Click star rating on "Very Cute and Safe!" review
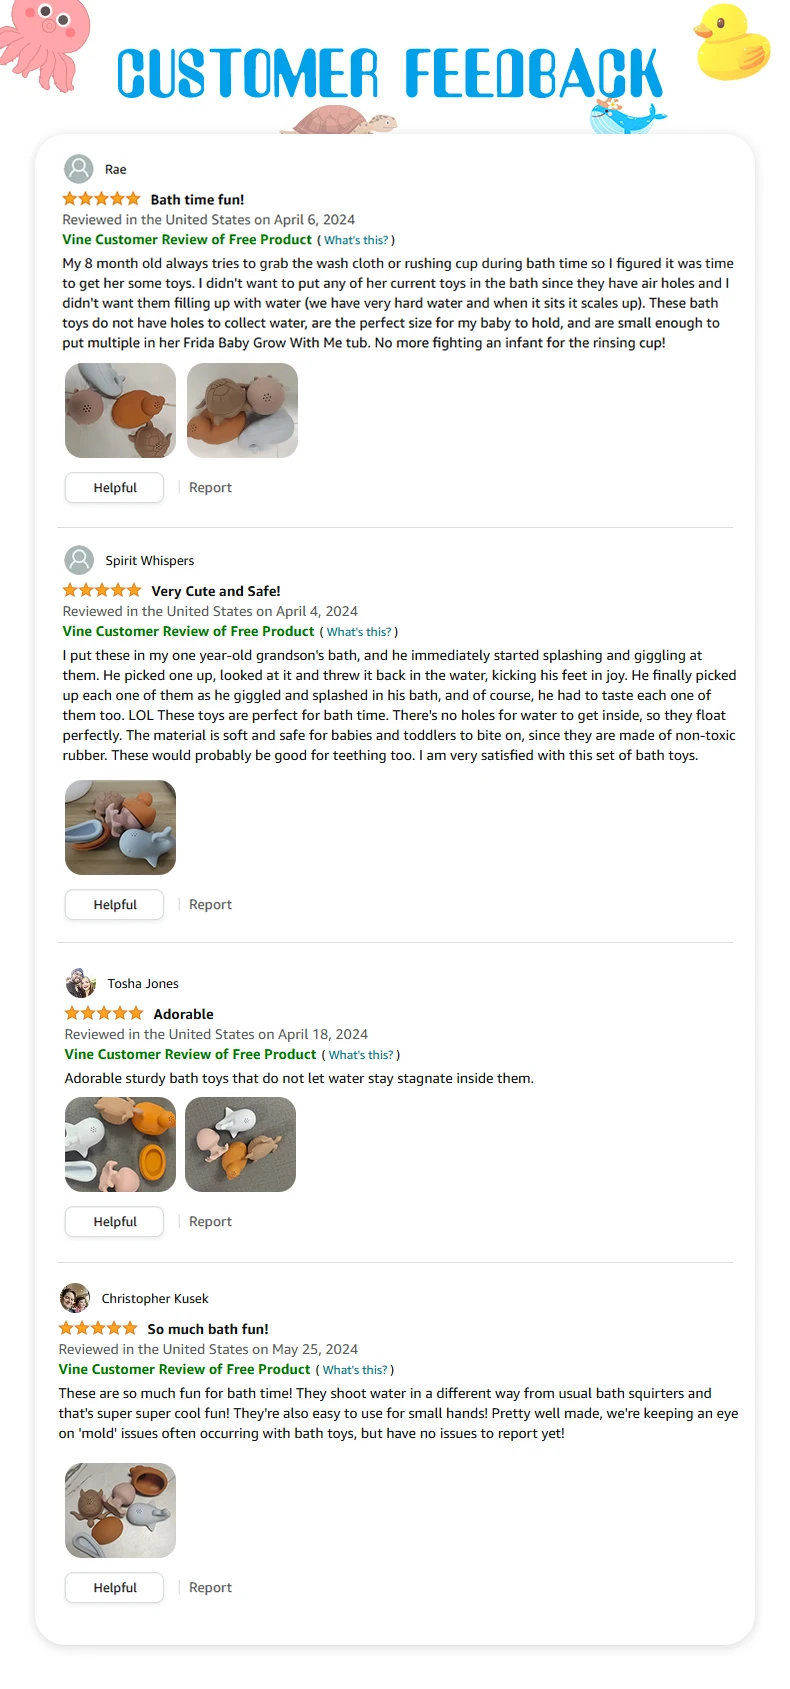Image resolution: width=790 pixels, height=1689 pixels. click(101, 590)
